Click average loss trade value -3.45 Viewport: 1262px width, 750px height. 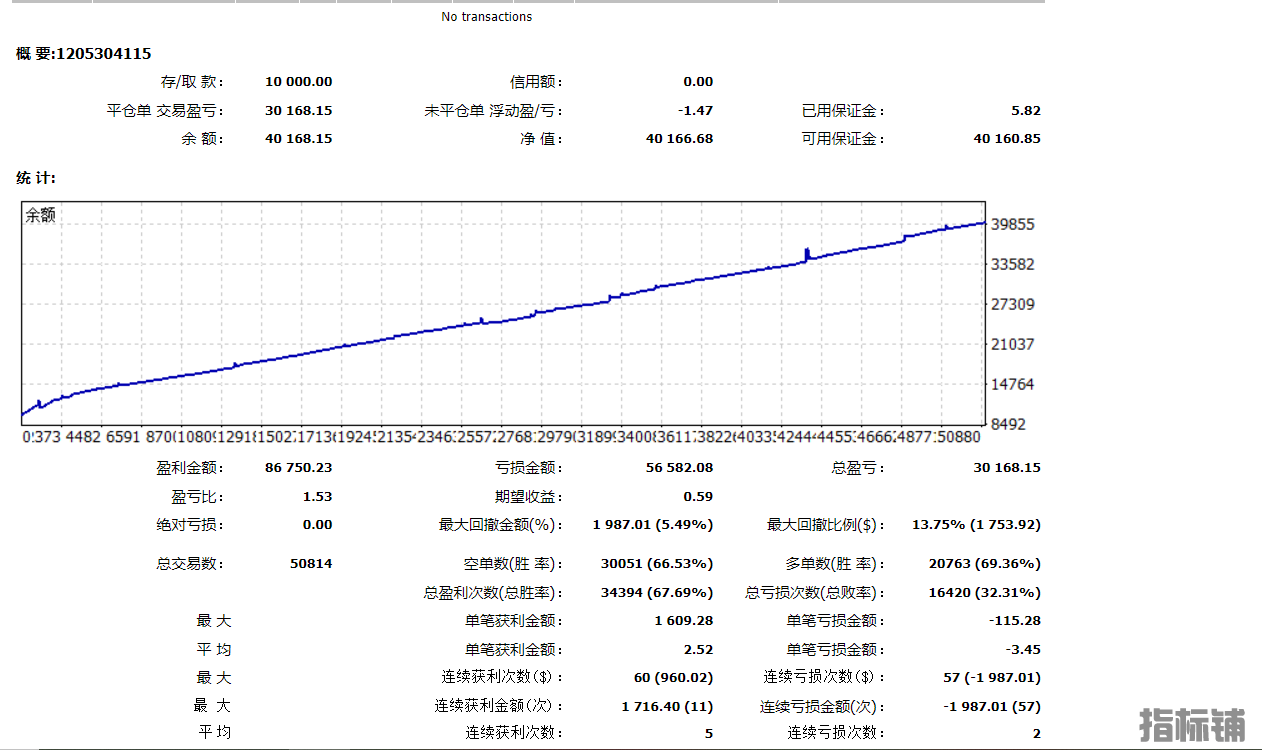(x=1023, y=649)
